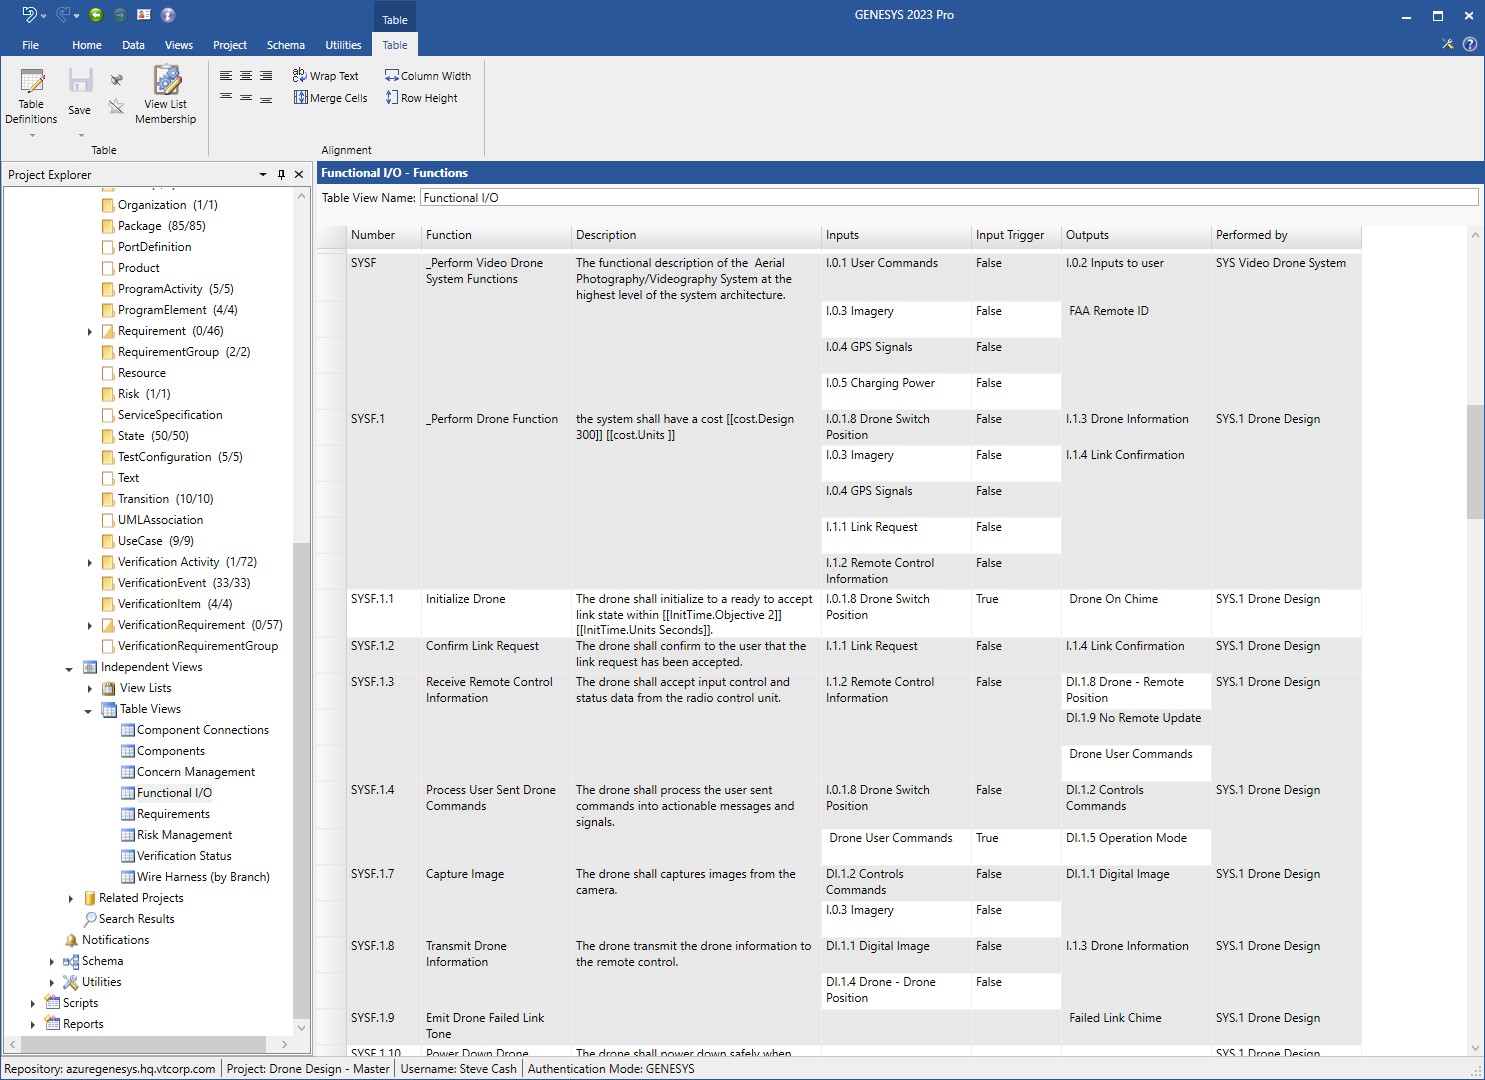Select the Risk Management table view
Screen dimensions: 1485x1080
pyautogui.click(x=184, y=834)
